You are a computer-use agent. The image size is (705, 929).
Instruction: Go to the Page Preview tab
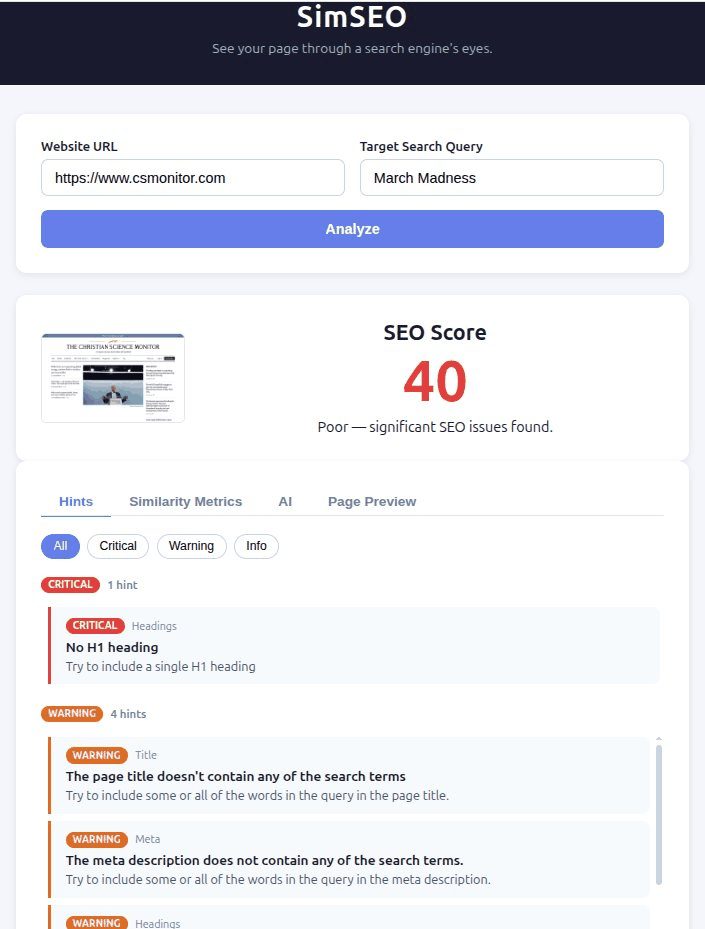click(372, 502)
